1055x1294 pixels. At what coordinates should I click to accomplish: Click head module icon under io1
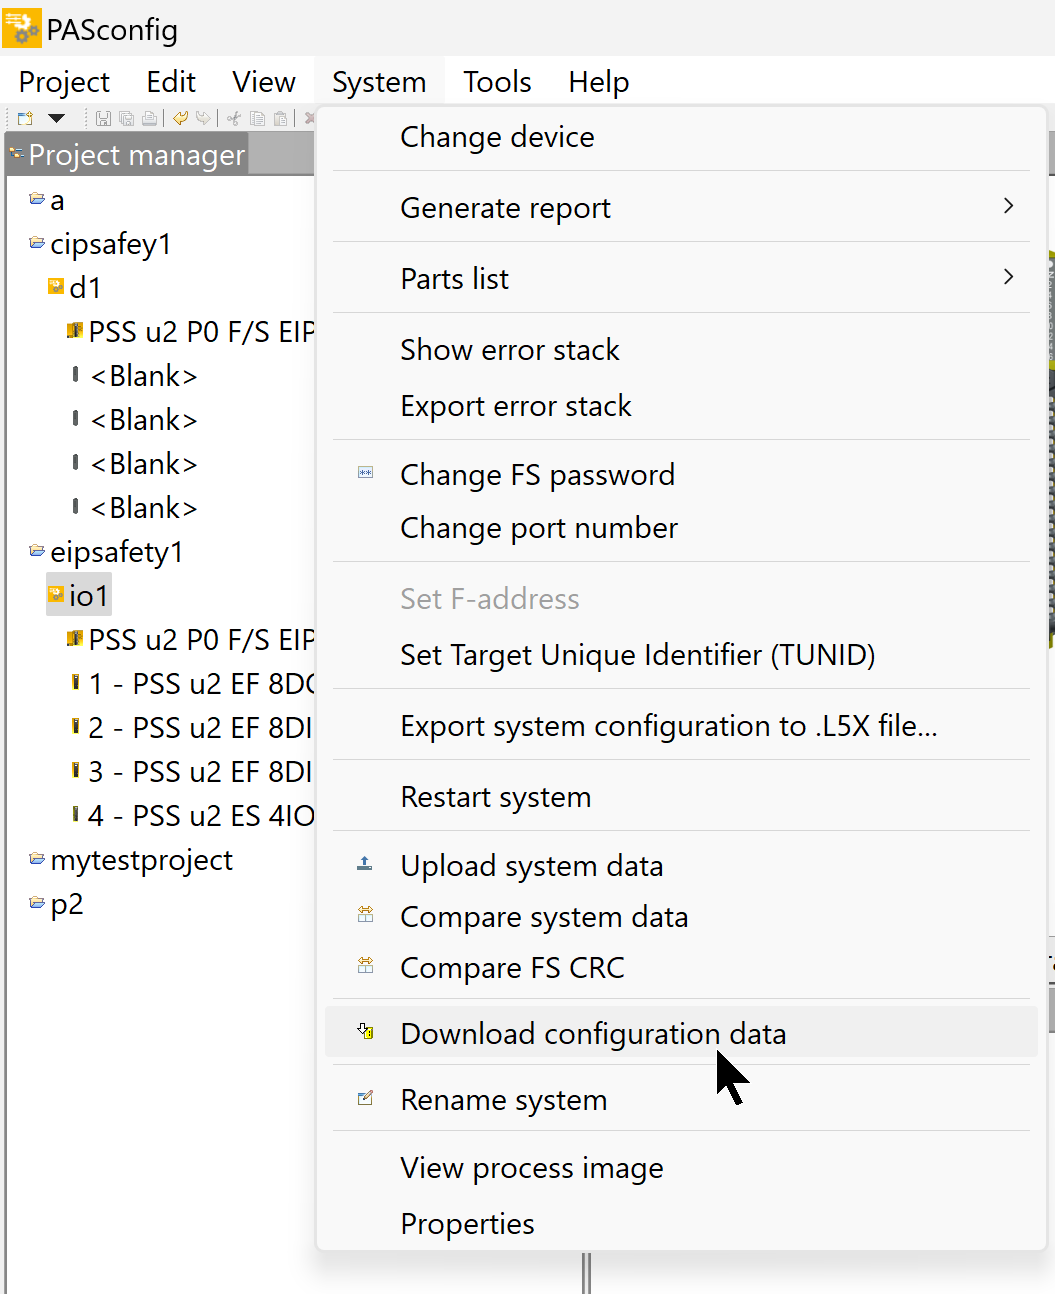click(x=75, y=638)
